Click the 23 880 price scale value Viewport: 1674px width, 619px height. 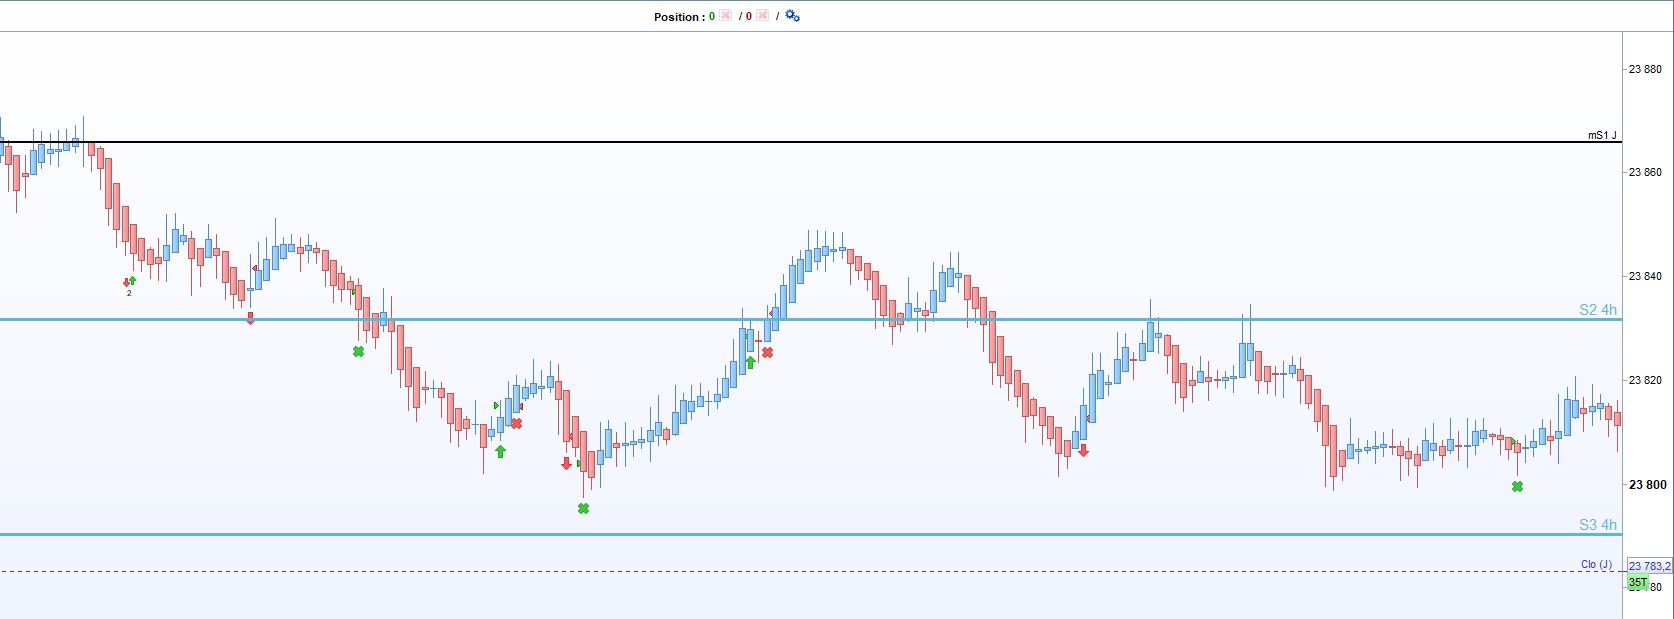[1646, 69]
